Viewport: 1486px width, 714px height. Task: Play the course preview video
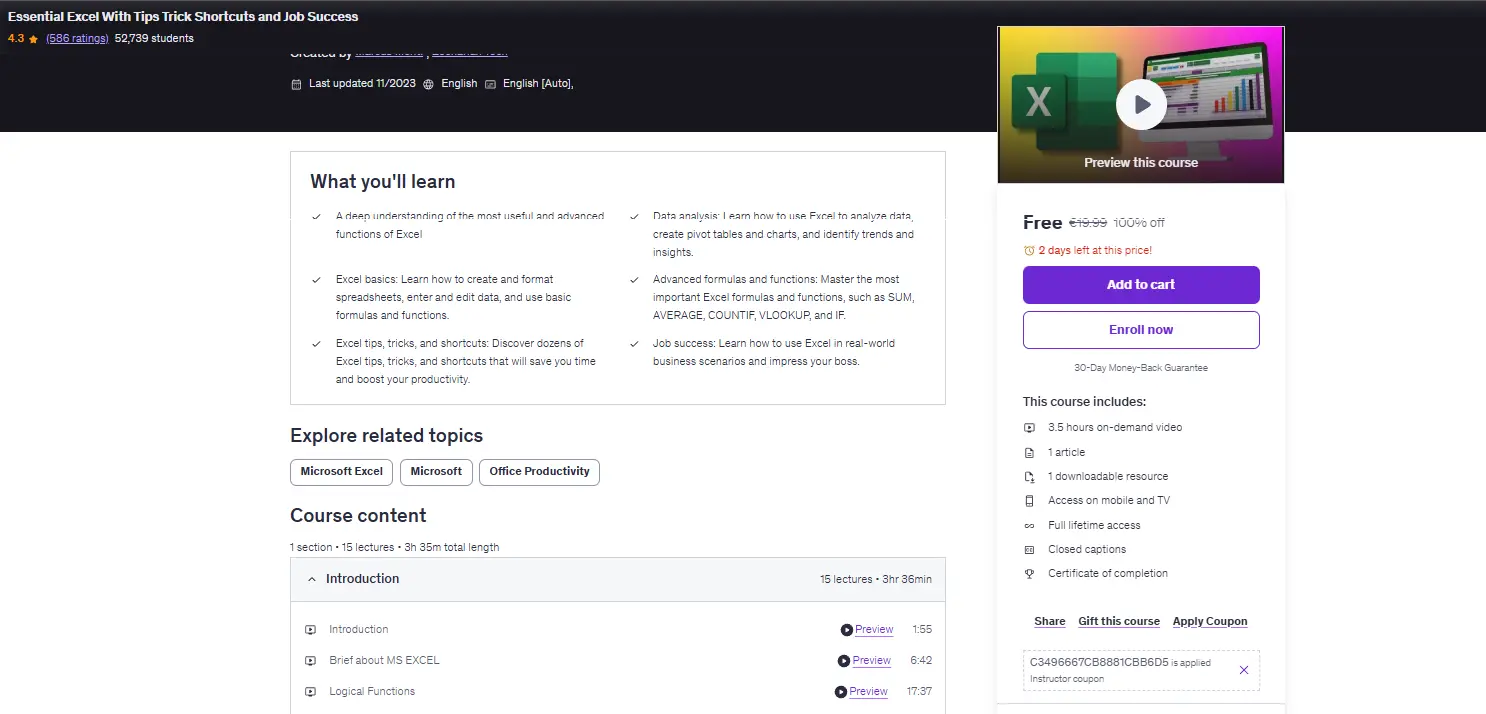pos(1141,104)
